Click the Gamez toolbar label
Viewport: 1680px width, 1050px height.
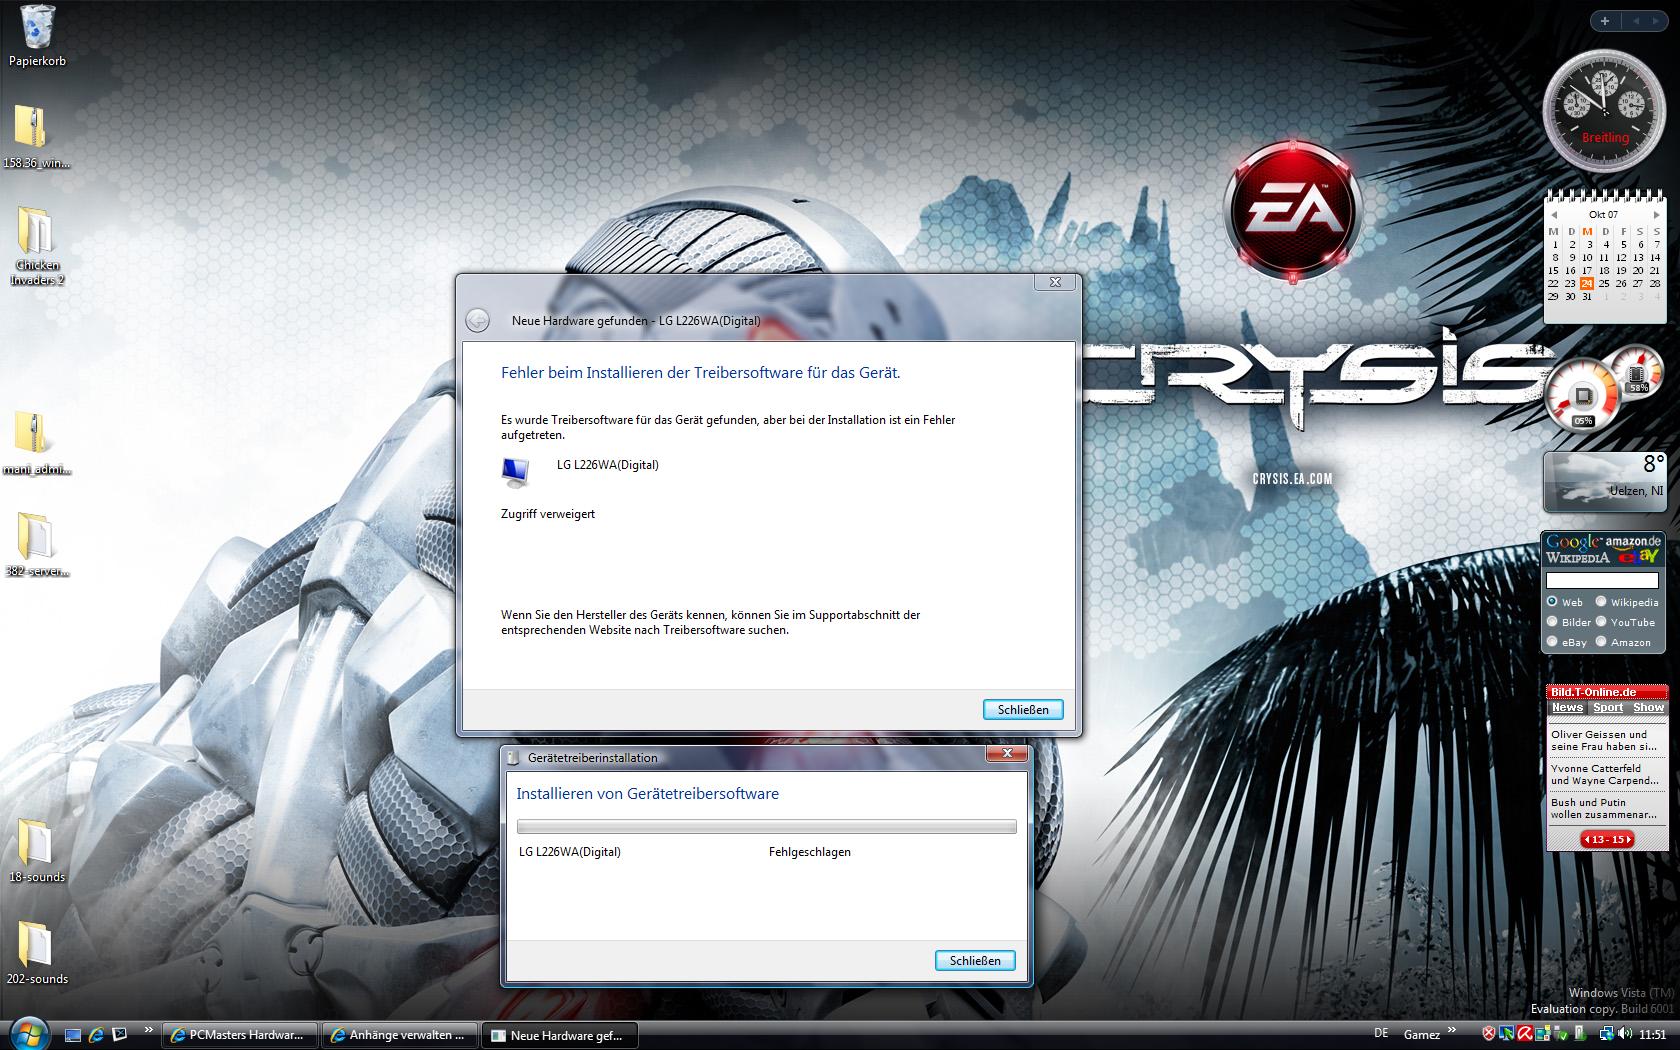click(1422, 1035)
